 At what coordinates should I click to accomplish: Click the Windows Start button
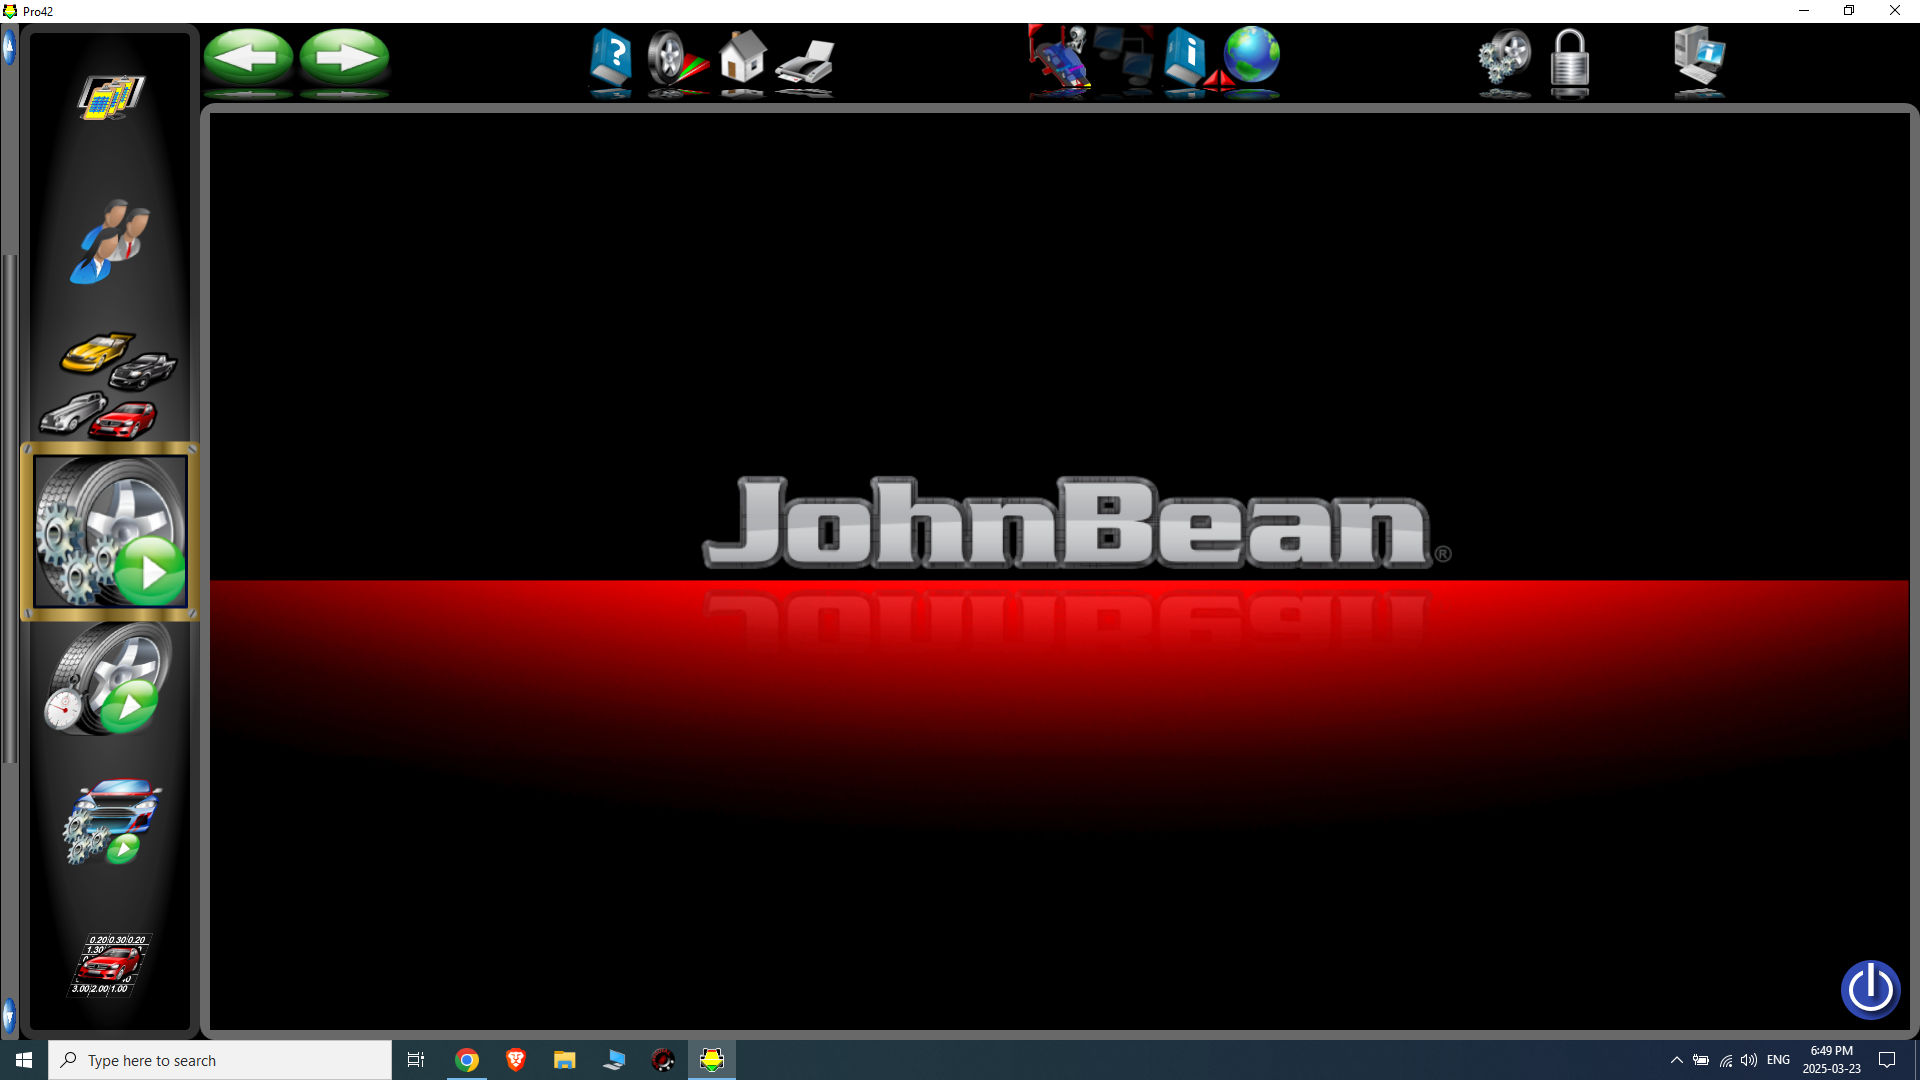tap(24, 1060)
